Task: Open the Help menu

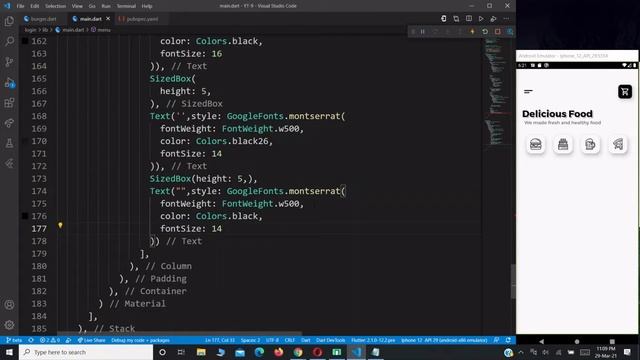Action: 147,6
